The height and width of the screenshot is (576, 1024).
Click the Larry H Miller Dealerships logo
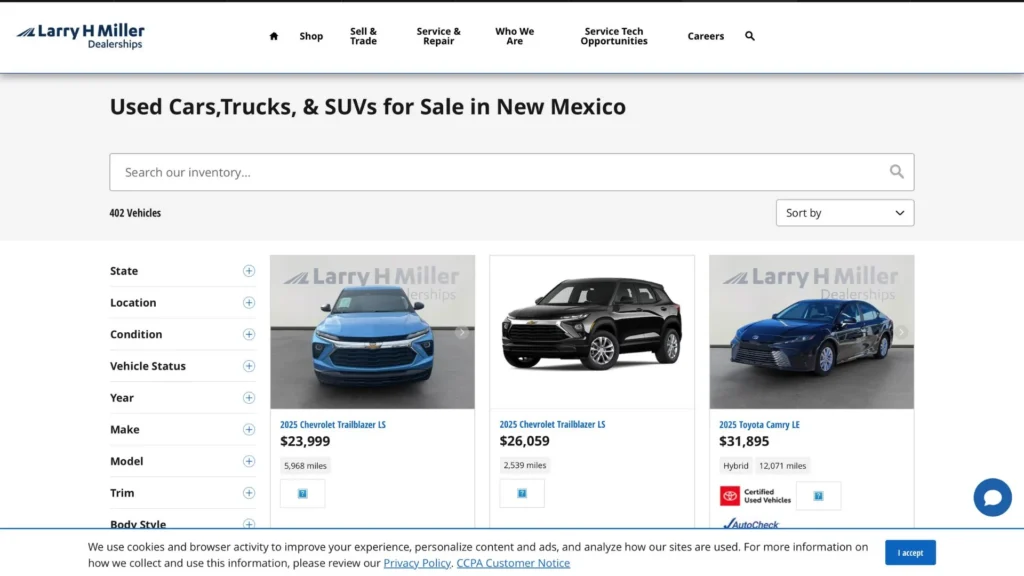coord(80,36)
